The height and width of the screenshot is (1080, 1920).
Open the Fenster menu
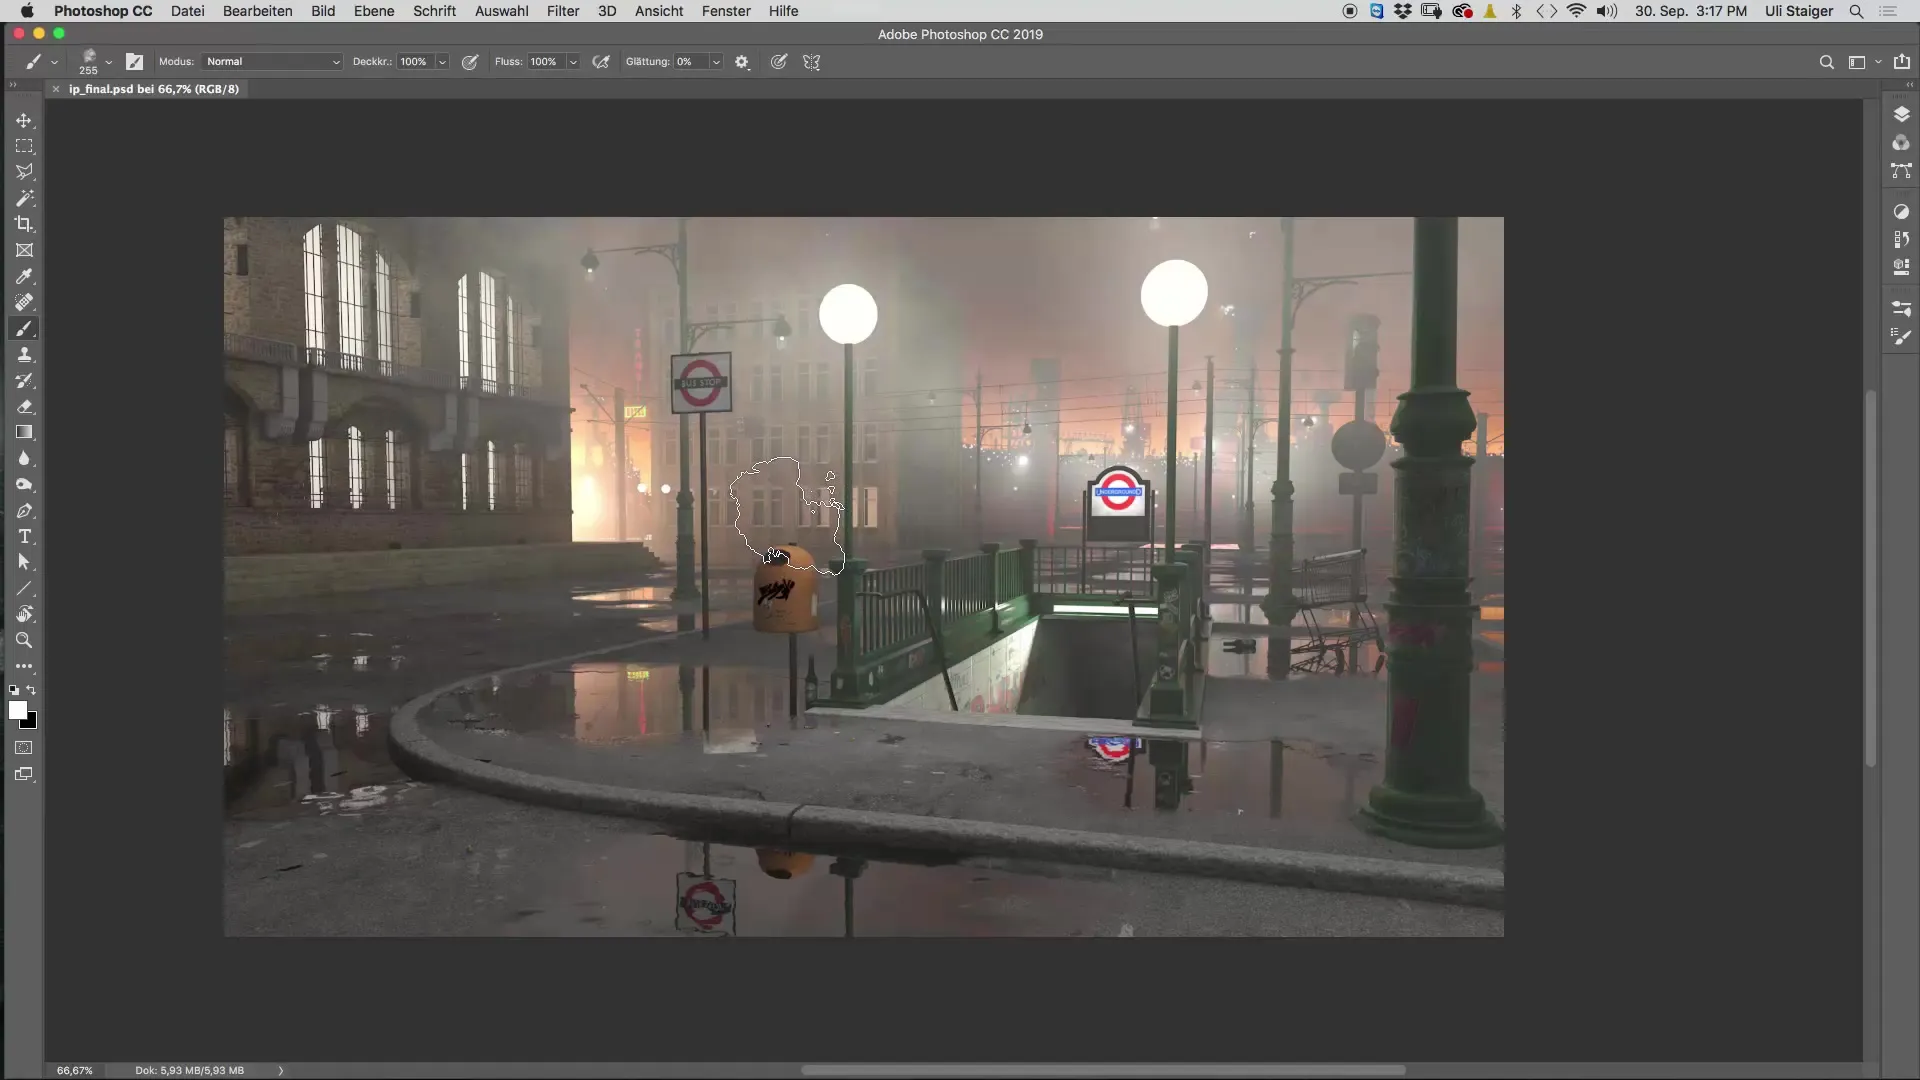pos(726,11)
